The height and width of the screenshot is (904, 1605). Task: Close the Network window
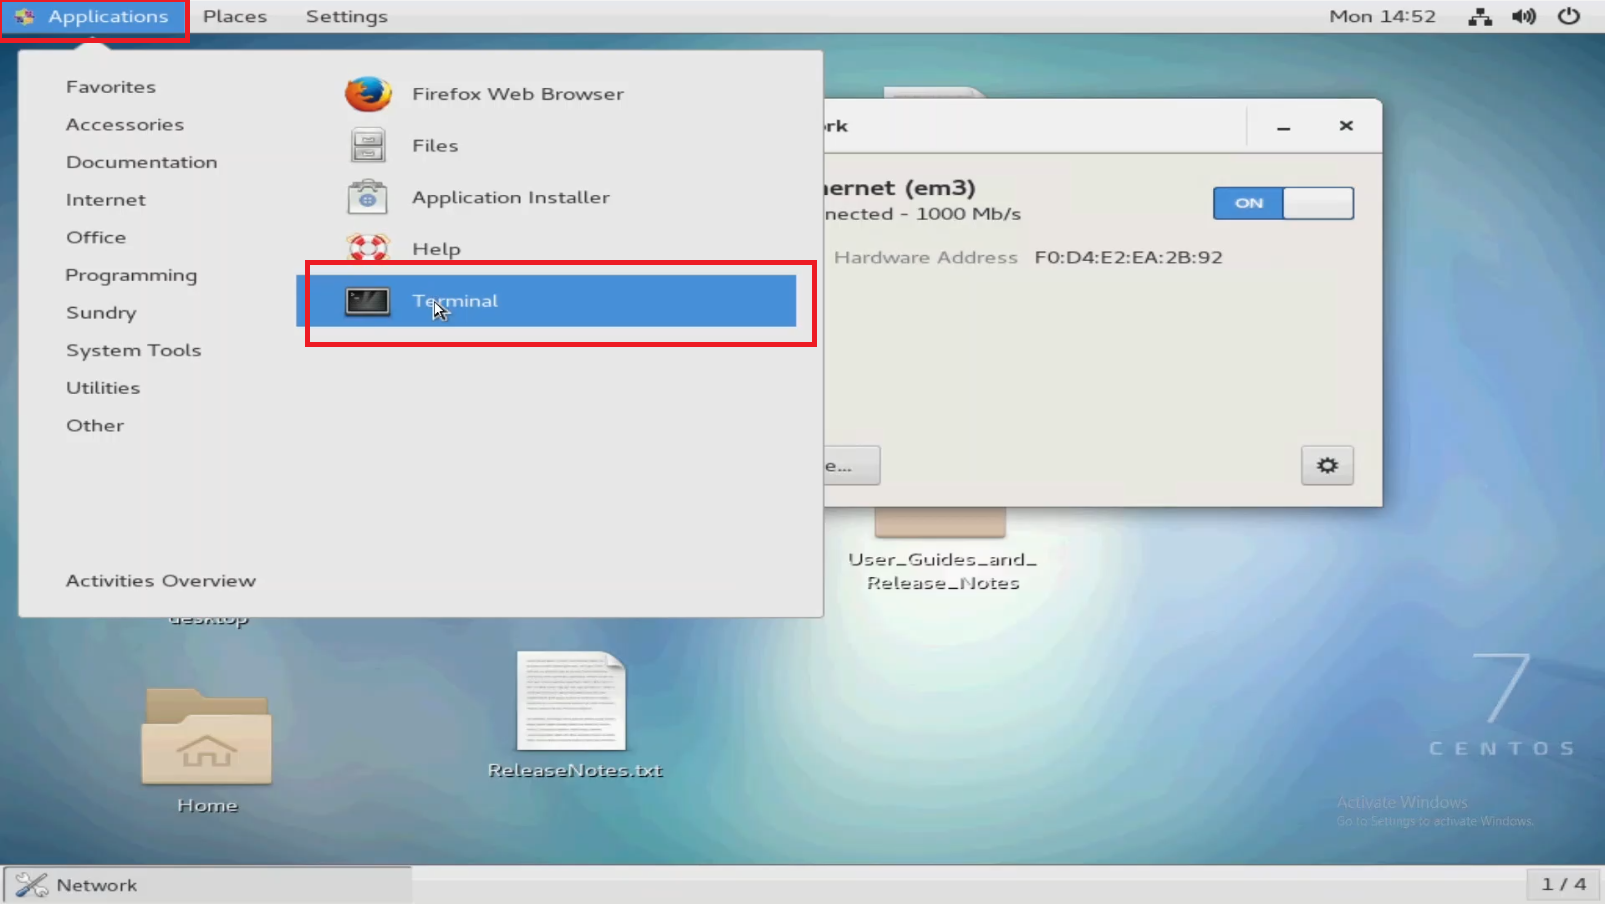tap(1346, 126)
